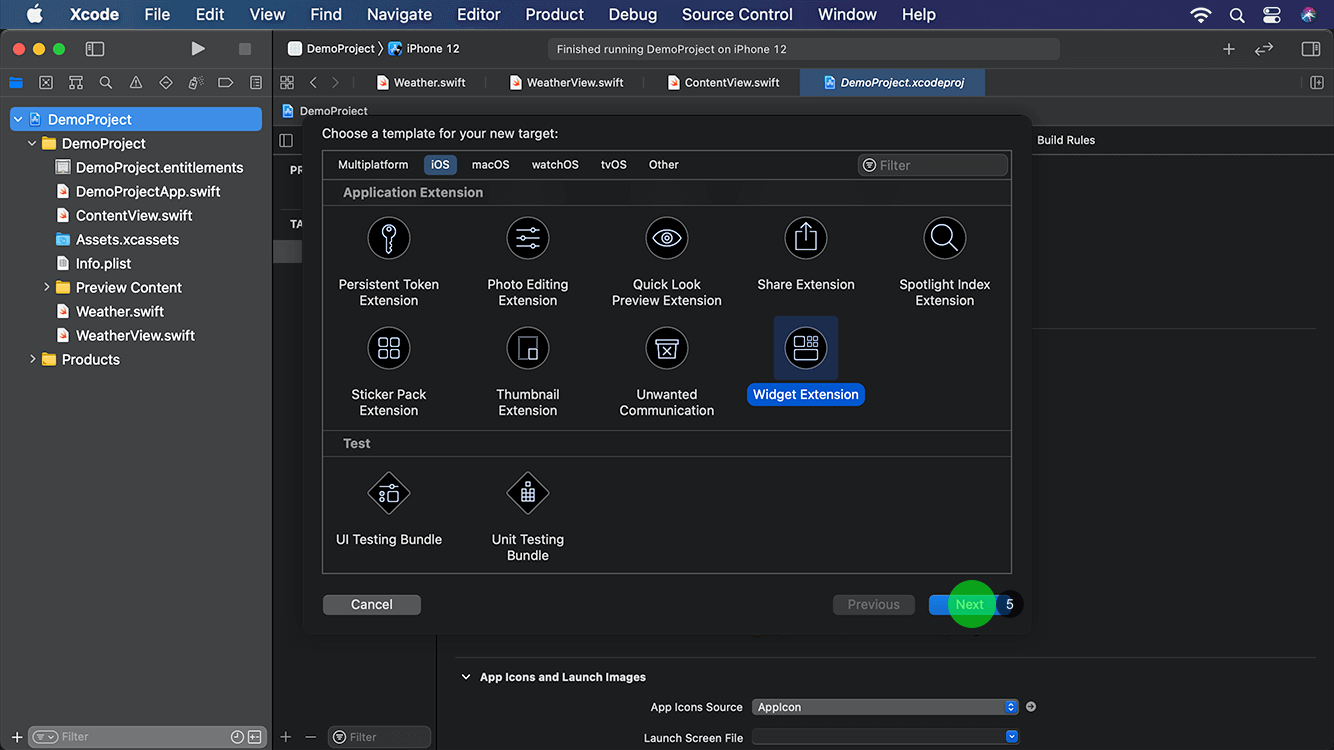Screen dimensions: 1334x750
Task: Click Cancel in the template dialog
Action: [x=372, y=604]
